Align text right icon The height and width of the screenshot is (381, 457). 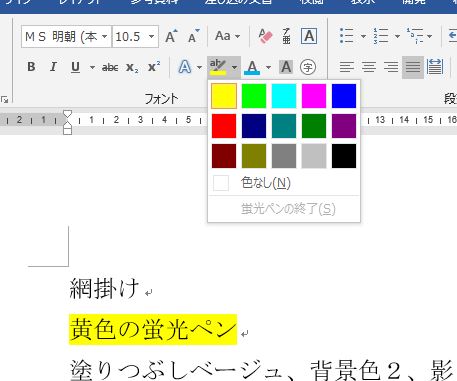[391, 67]
